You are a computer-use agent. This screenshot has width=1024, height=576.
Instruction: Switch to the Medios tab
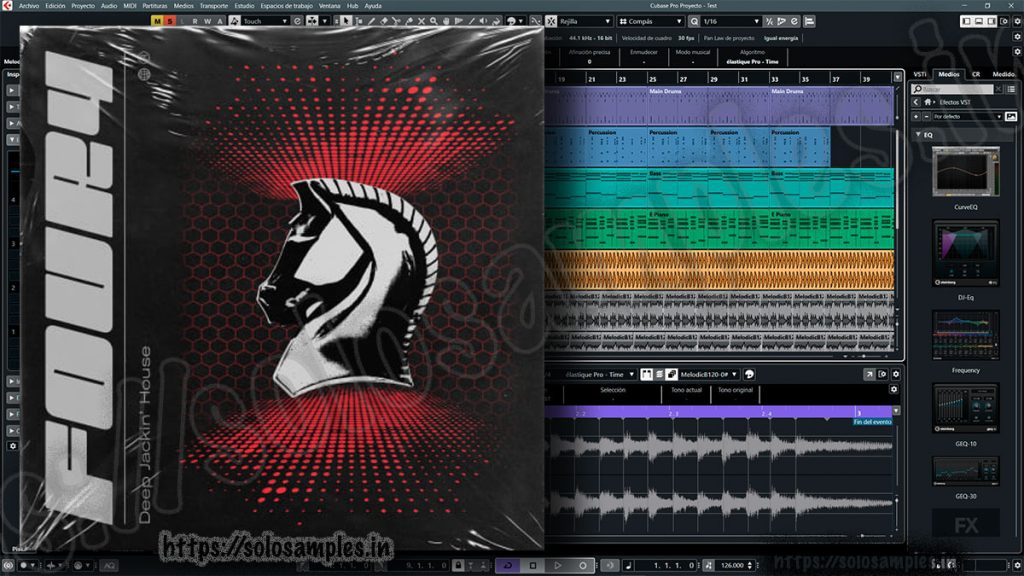[949, 74]
